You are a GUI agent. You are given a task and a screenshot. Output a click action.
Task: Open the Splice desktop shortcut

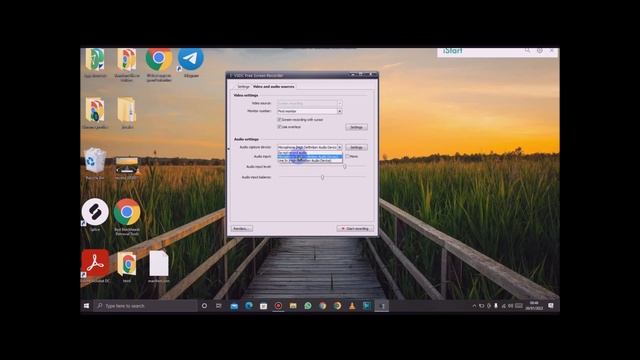[x=95, y=214]
